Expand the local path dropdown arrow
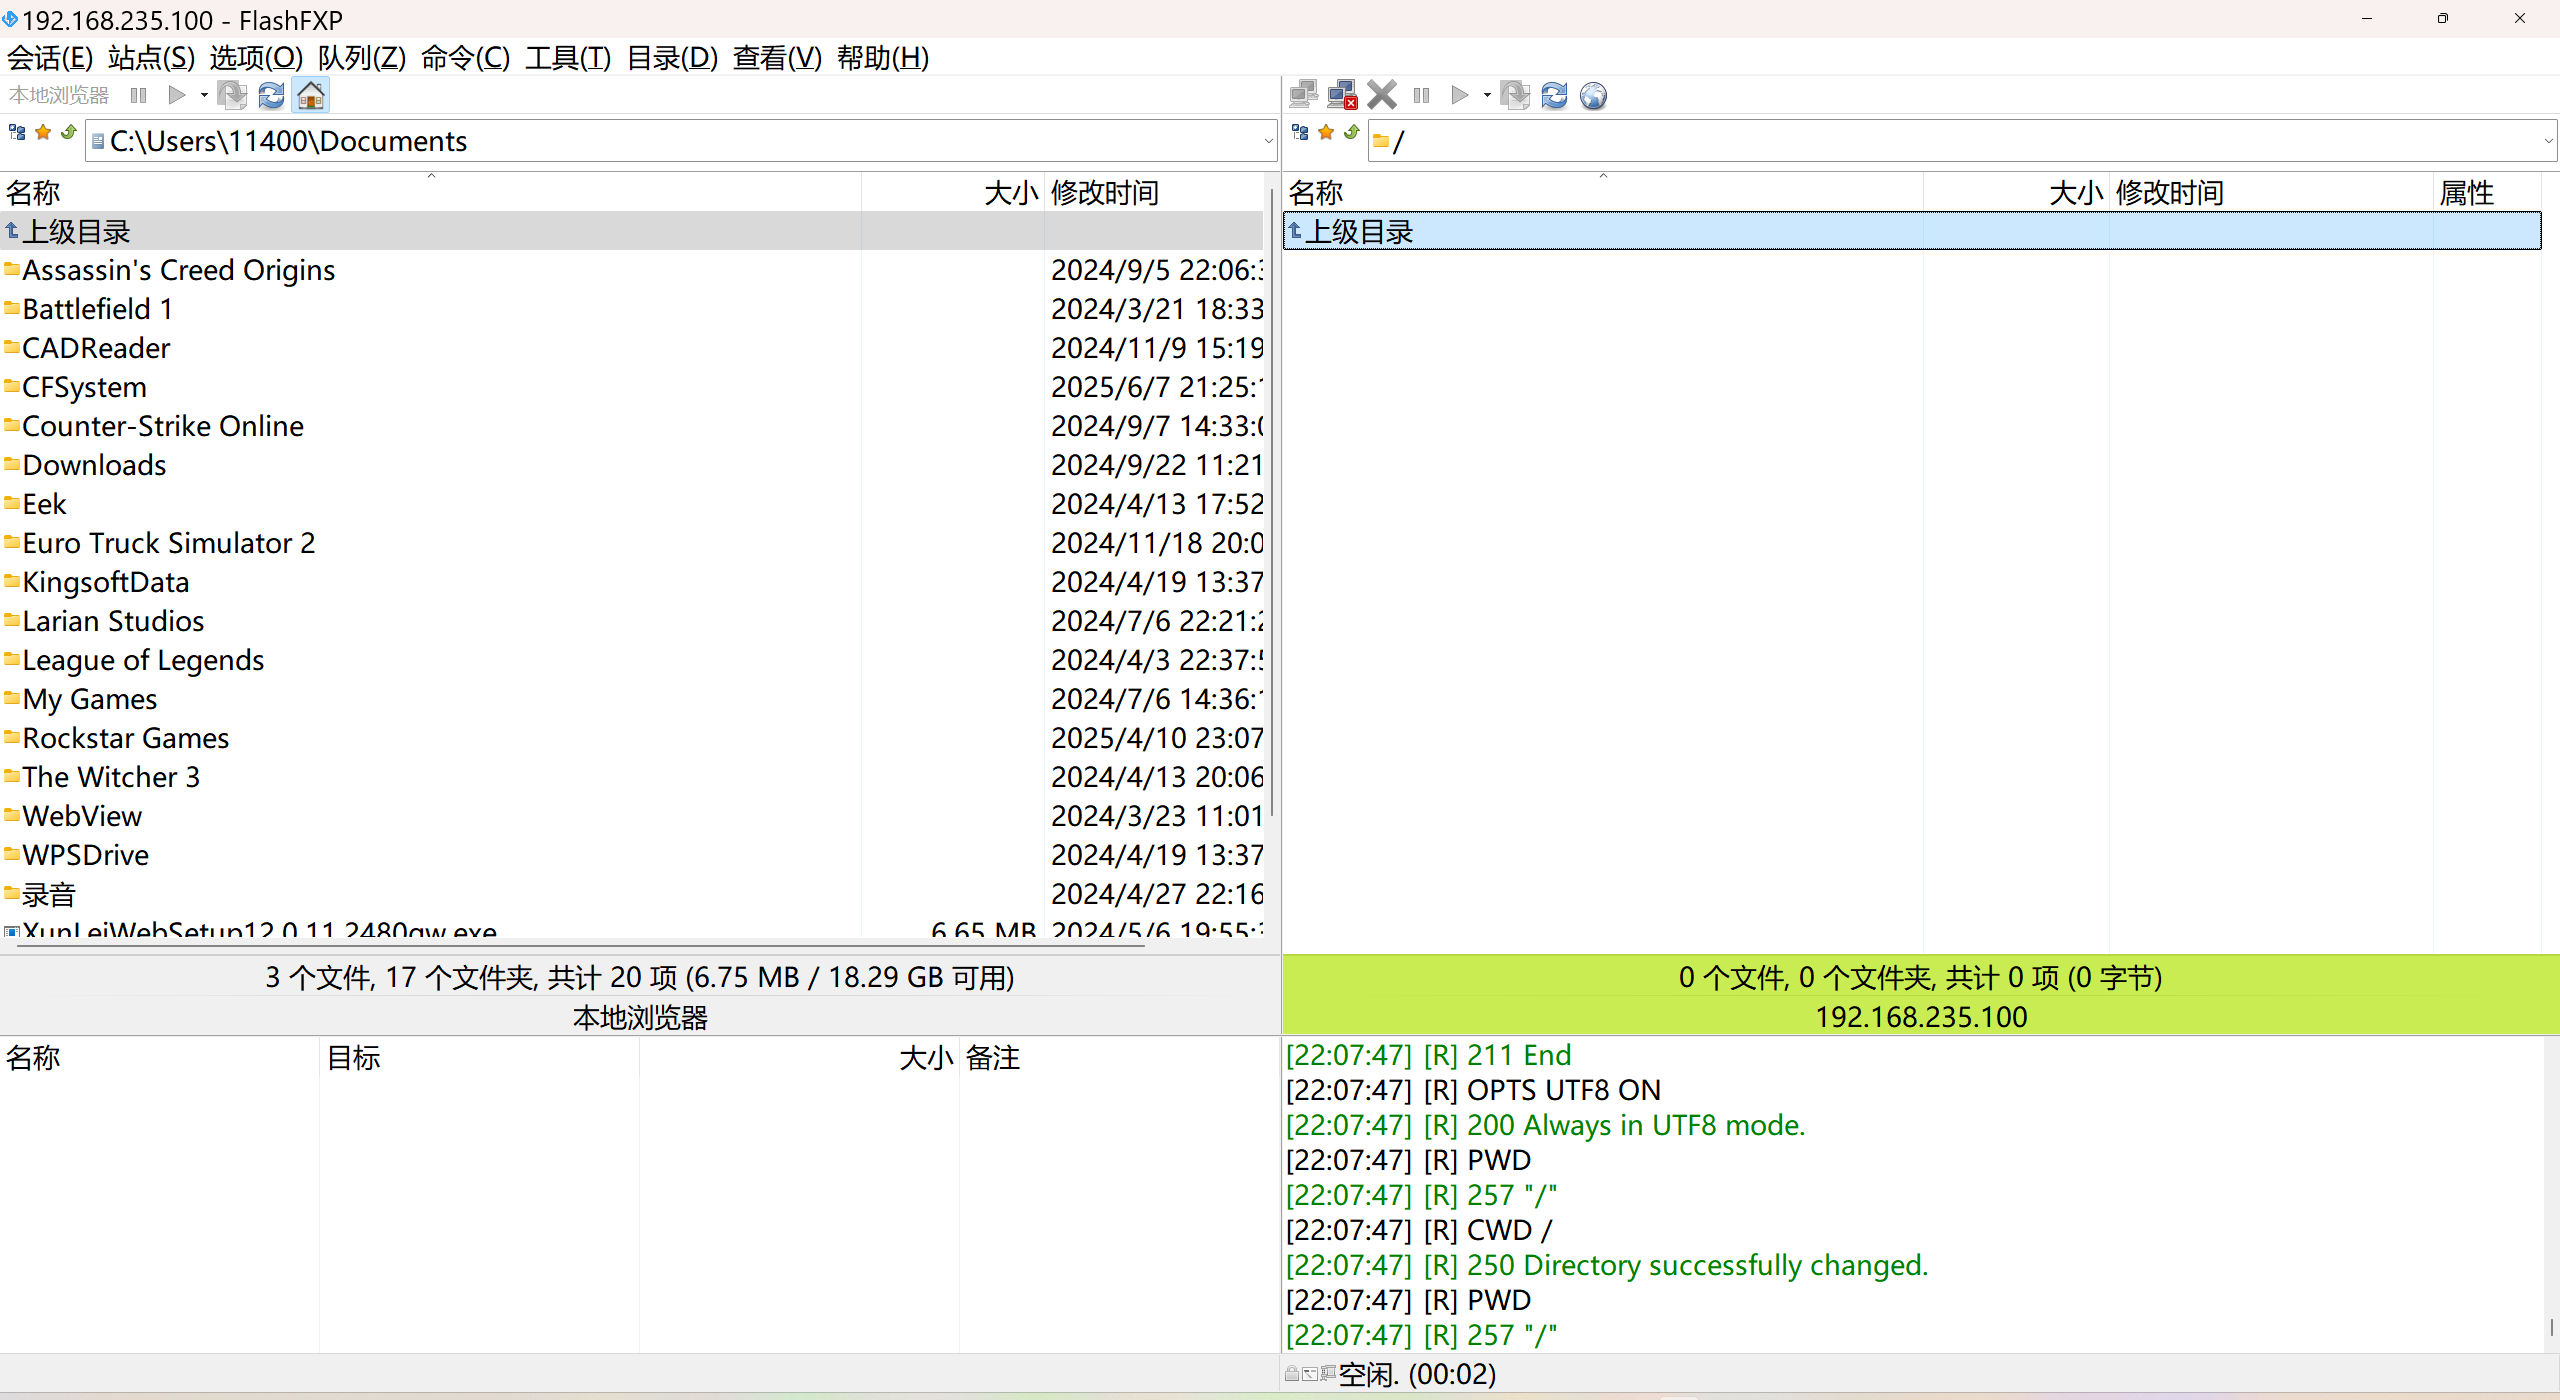Viewport: 2560px width, 1400px height. coord(1268,141)
